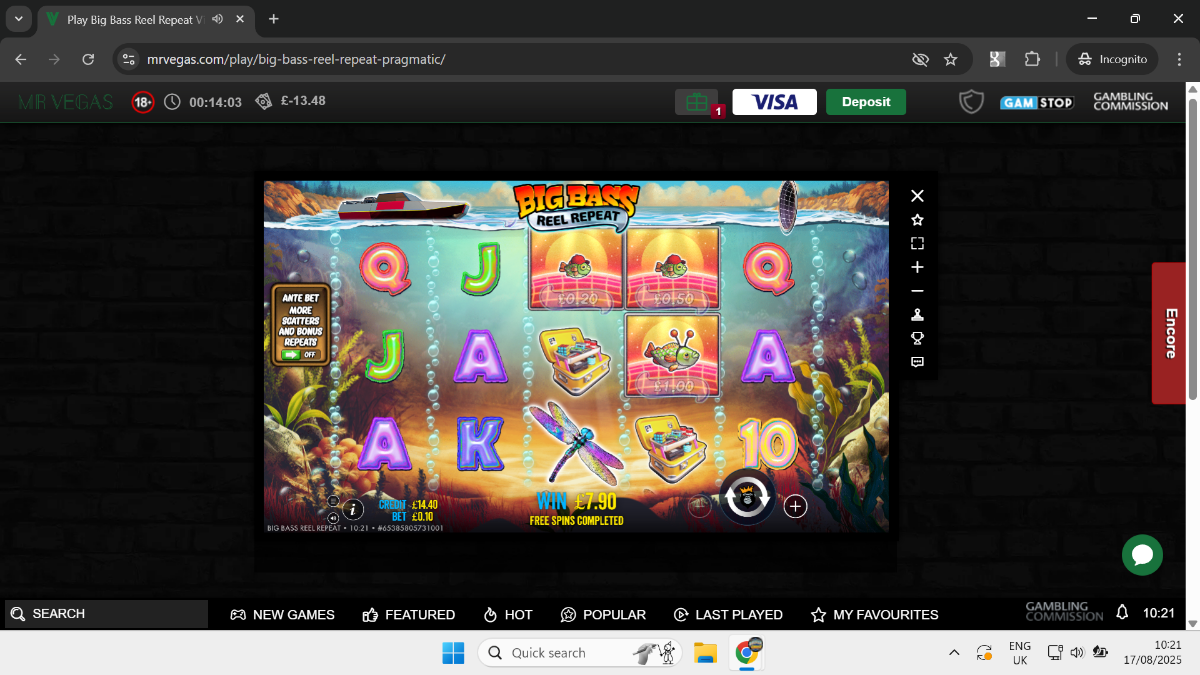The height and width of the screenshot is (675, 1200).
Task: Show hidden system tray icons chevron
Action: click(x=954, y=653)
